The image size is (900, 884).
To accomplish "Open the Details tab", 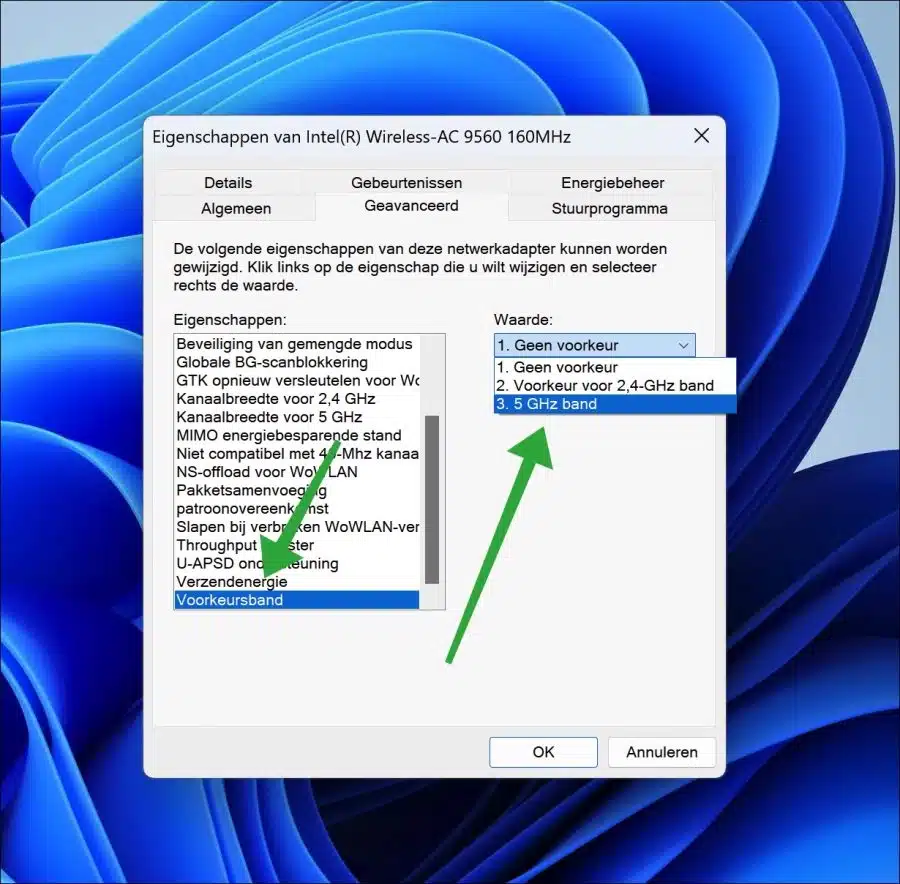I will coord(228,183).
